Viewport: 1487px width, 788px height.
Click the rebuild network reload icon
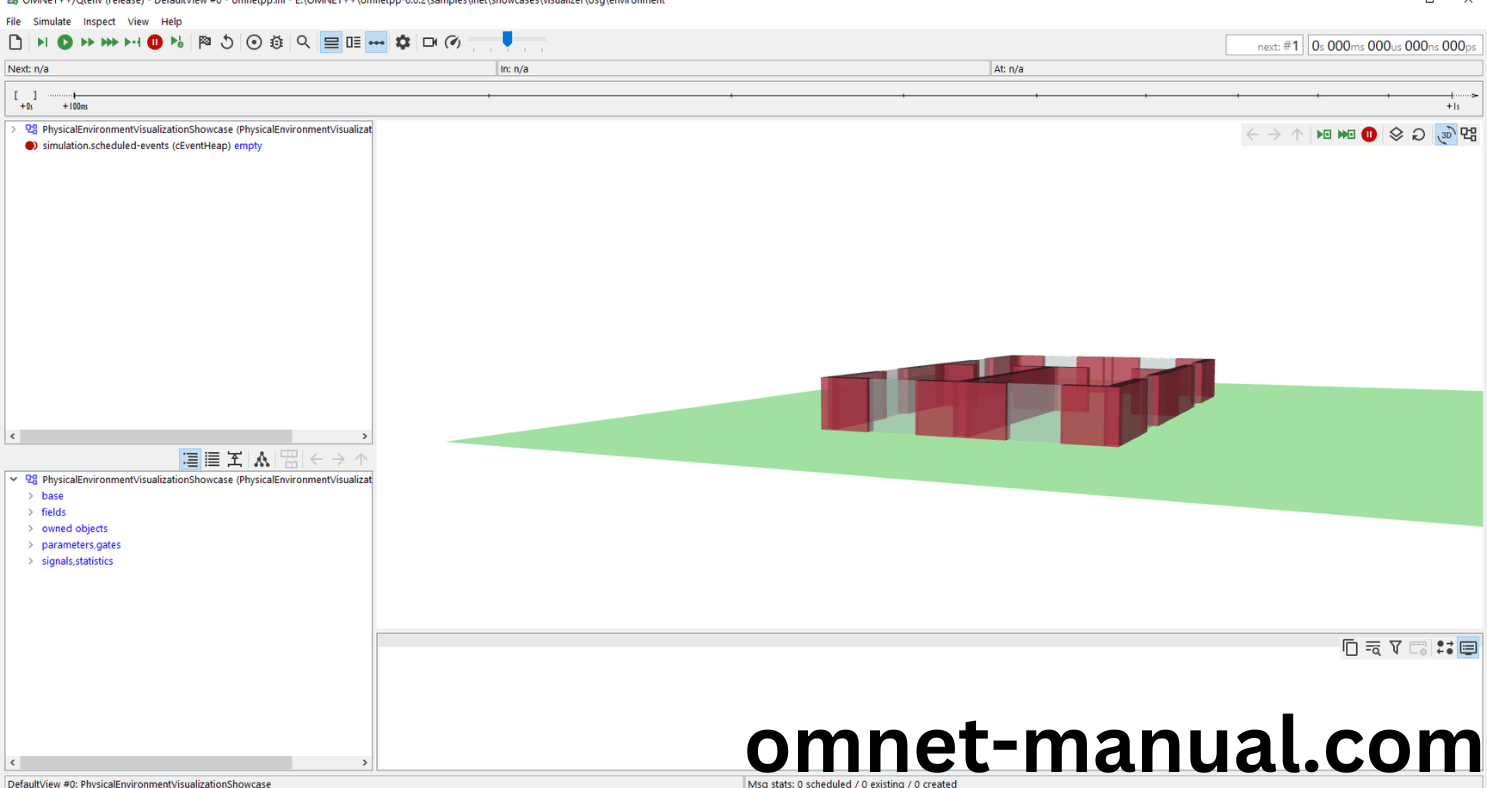pos(227,42)
